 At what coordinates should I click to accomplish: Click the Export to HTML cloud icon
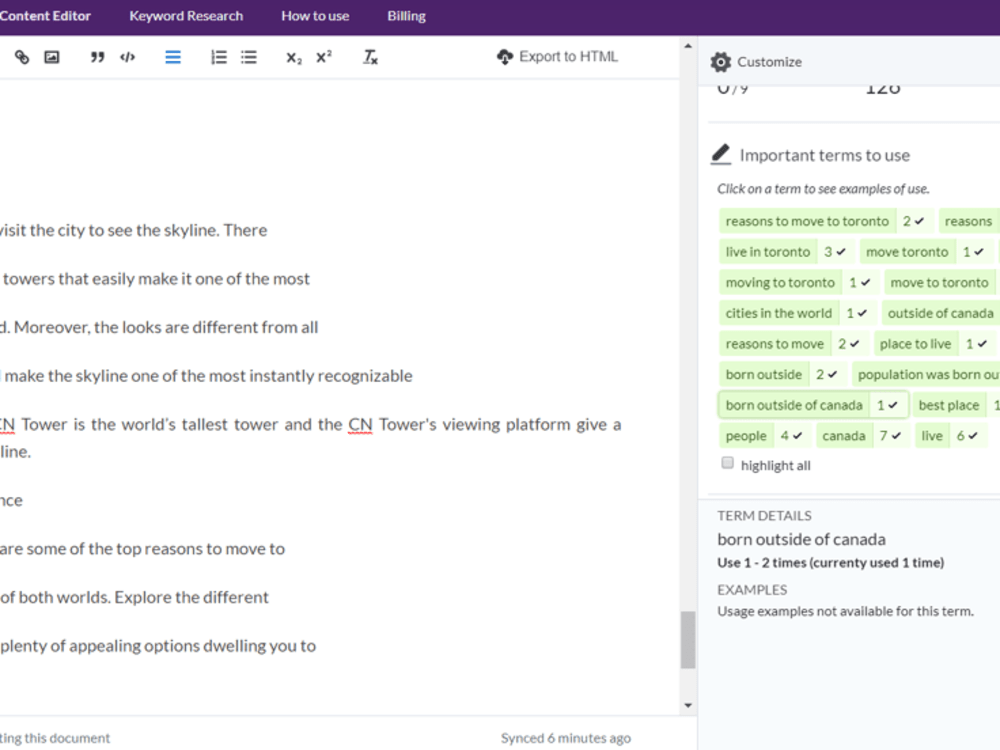504,57
